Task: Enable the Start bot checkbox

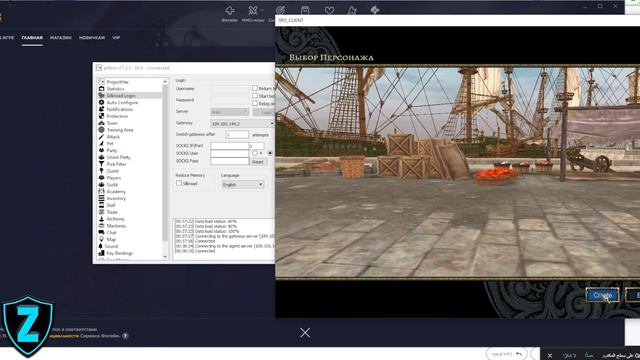Action: (255, 96)
